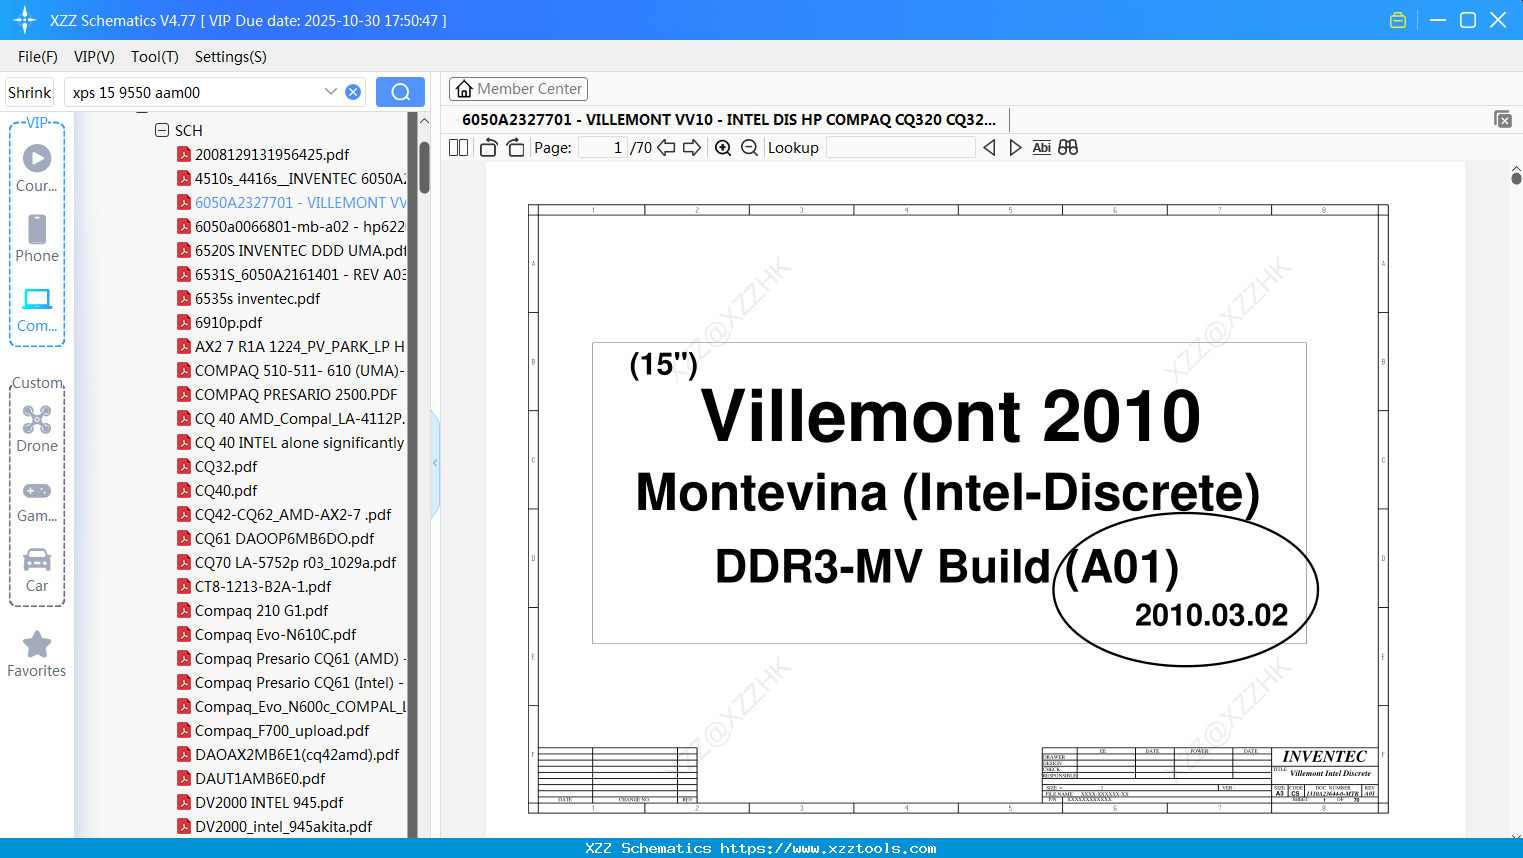Collapse the left panel with splitter arrow
The width and height of the screenshot is (1523, 858).
tap(435, 463)
